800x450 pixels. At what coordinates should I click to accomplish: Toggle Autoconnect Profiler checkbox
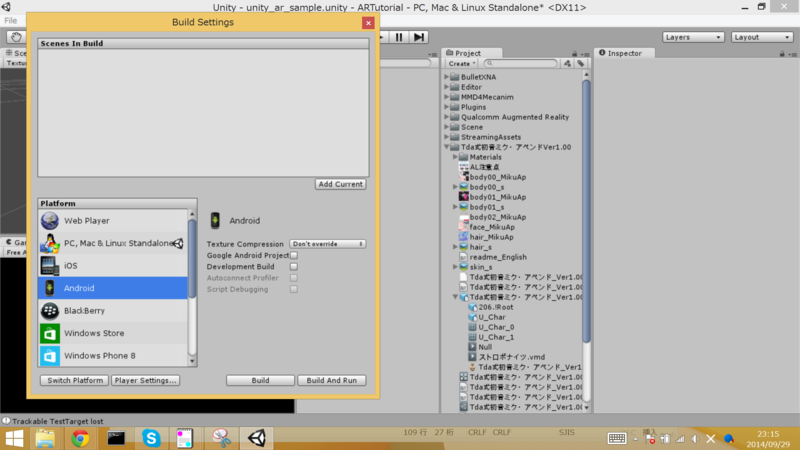(x=294, y=278)
